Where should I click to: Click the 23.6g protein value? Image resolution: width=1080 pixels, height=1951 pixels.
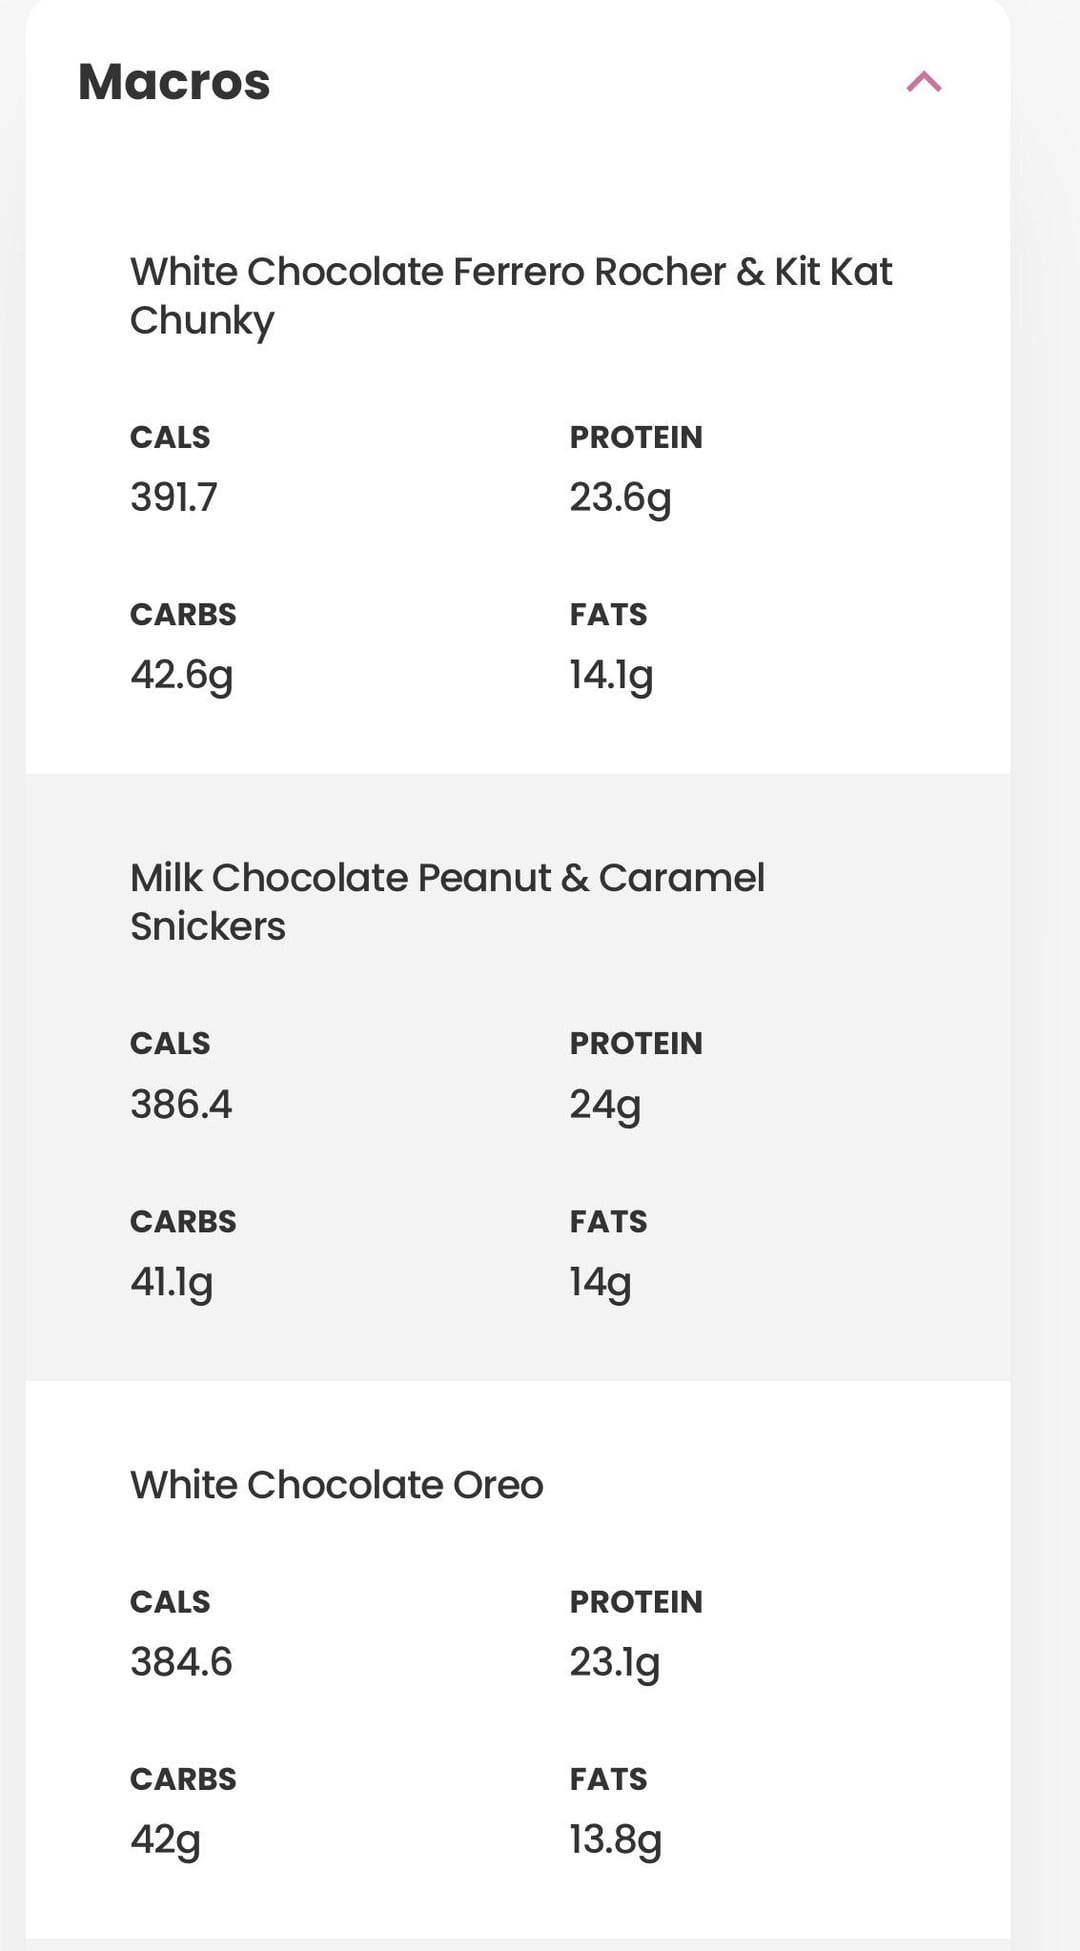click(x=620, y=498)
